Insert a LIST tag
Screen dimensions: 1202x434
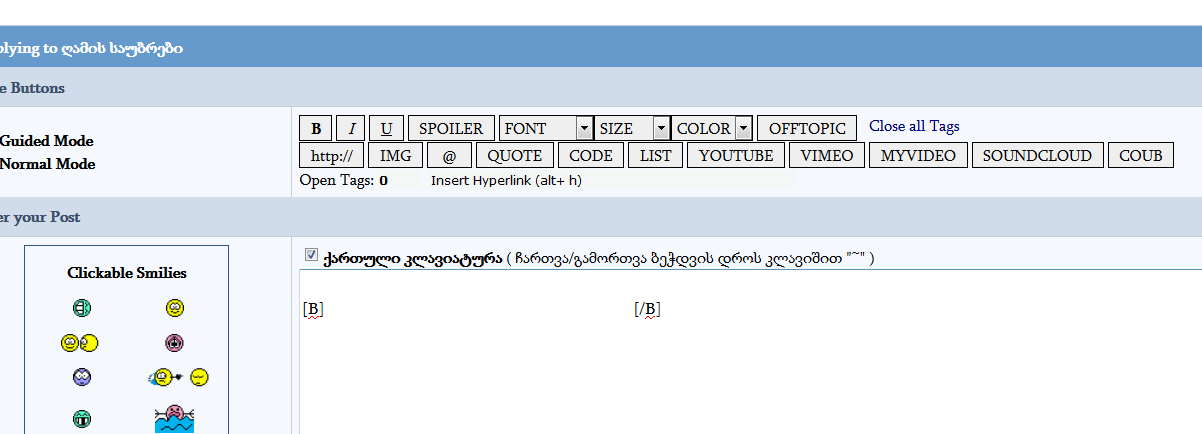(x=656, y=155)
